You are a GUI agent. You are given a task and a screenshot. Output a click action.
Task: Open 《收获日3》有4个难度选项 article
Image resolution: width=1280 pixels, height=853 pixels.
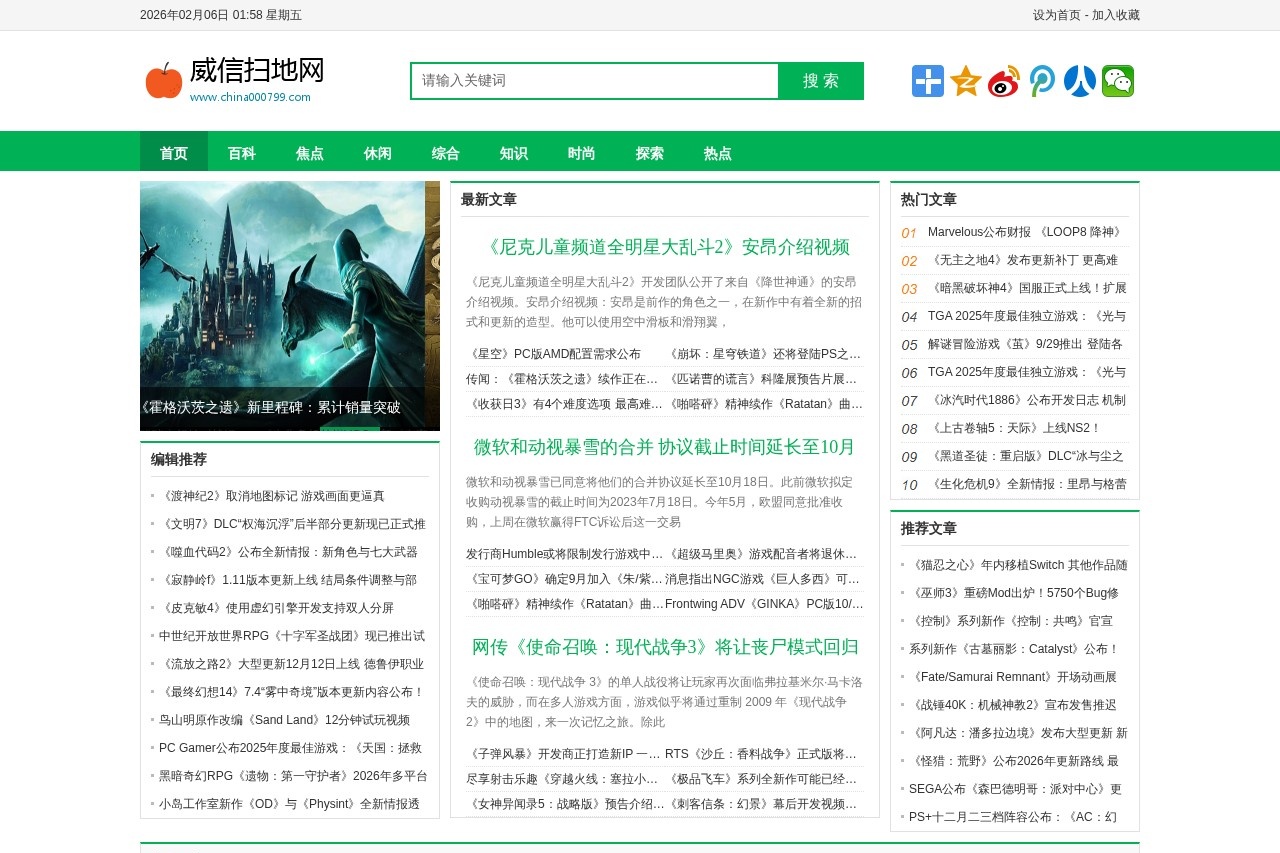(565, 404)
